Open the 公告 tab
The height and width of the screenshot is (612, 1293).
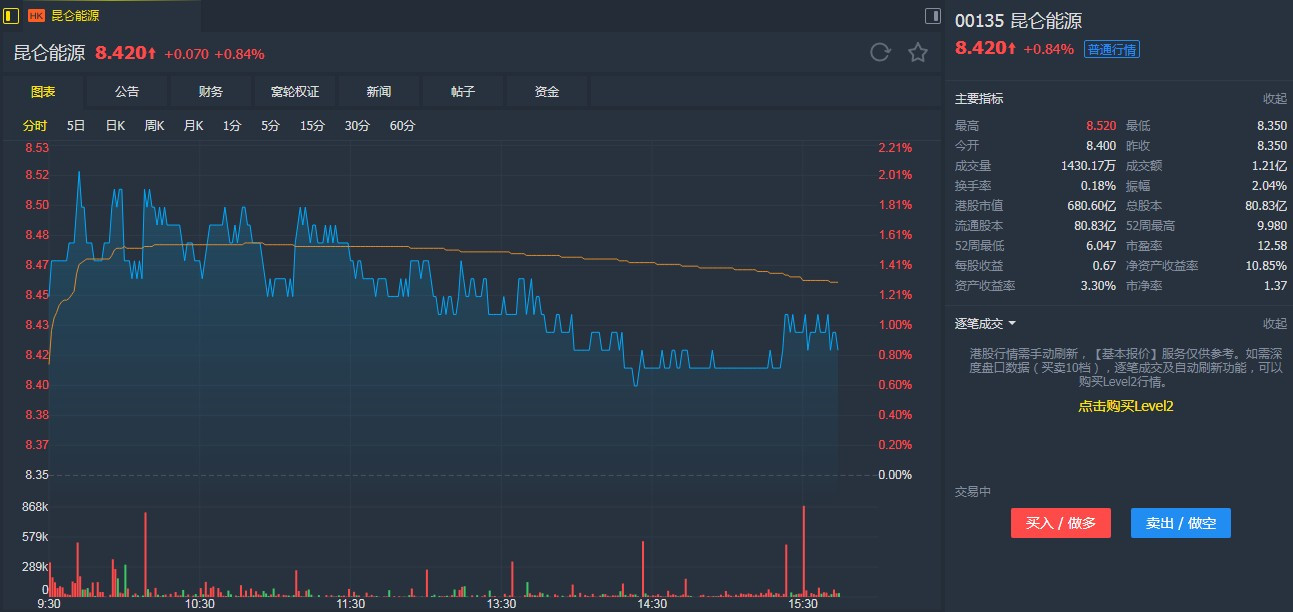tap(127, 91)
